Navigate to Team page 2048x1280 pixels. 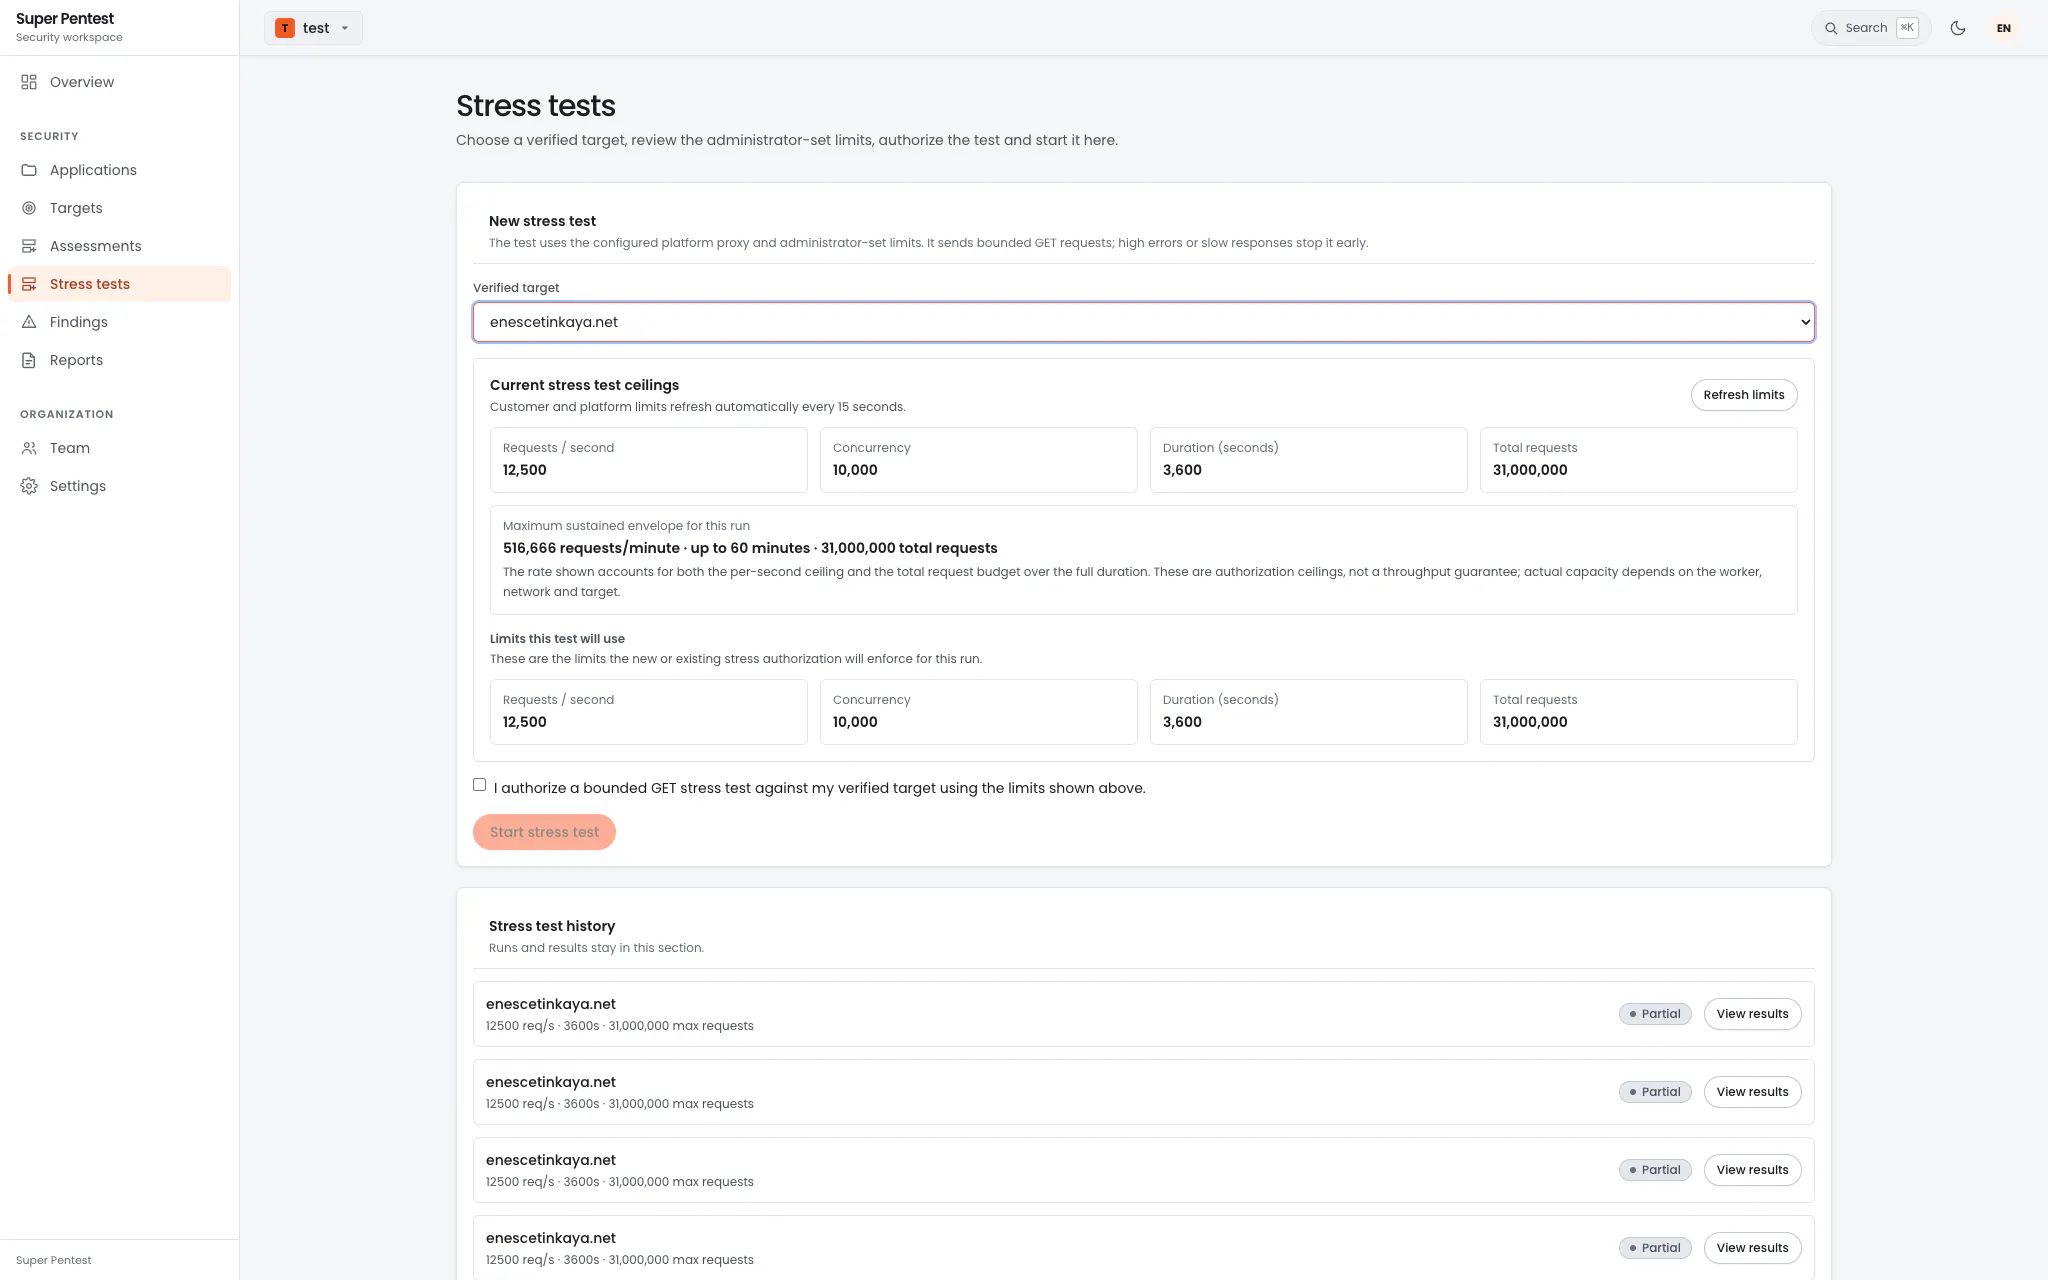coord(120,448)
